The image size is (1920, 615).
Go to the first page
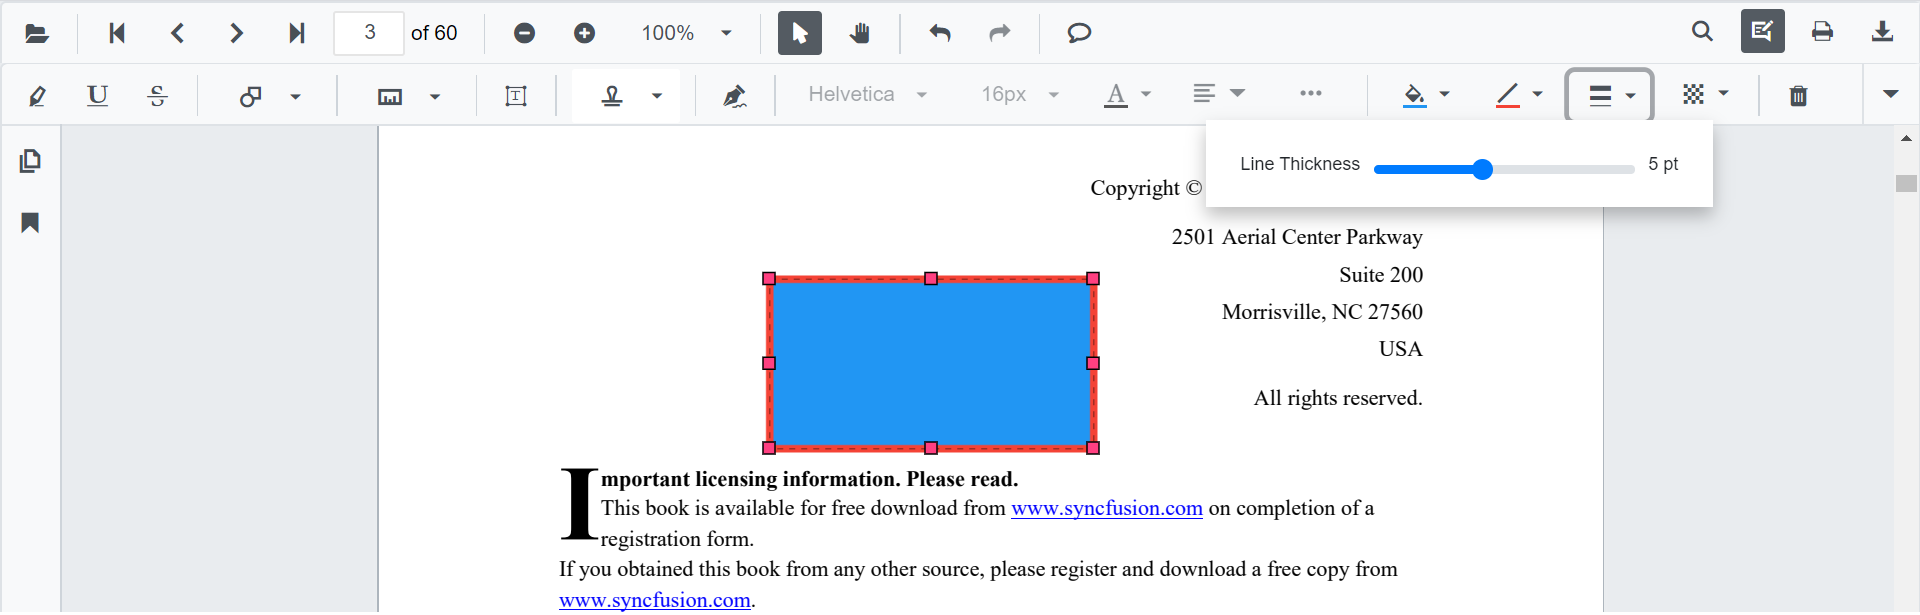[117, 33]
